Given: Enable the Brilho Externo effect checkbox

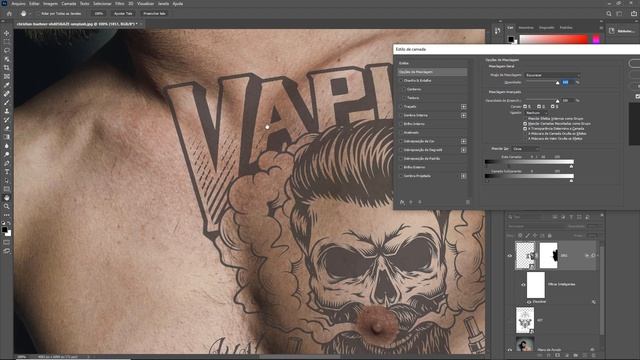Looking at the screenshot, I should tap(401, 167).
